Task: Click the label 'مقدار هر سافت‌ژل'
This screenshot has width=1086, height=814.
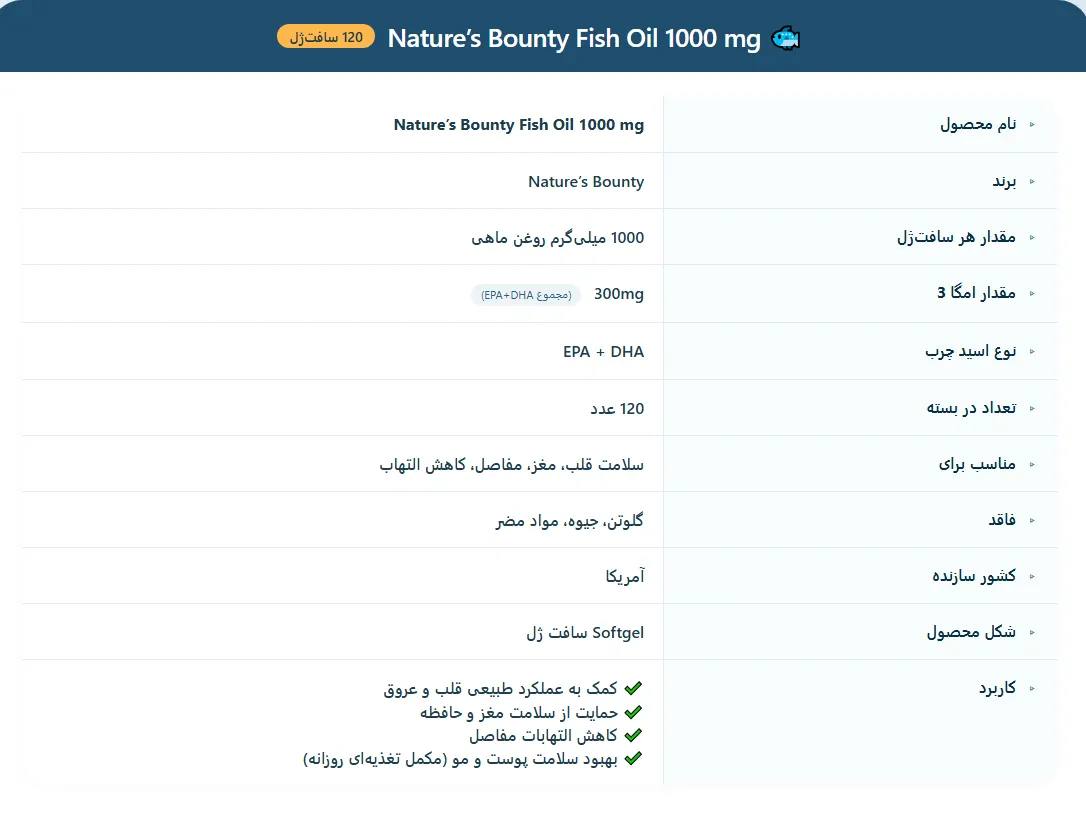Action: click(x=956, y=237)
